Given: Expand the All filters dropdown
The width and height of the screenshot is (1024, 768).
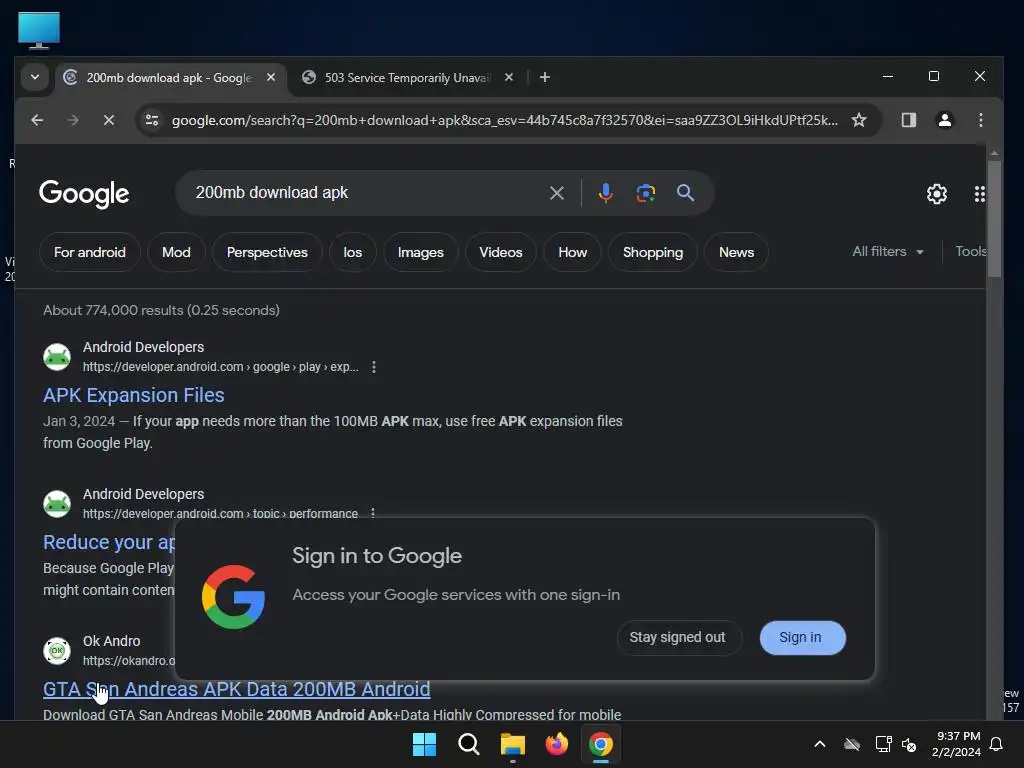Looking at the screenshot, I should (888, 251).
